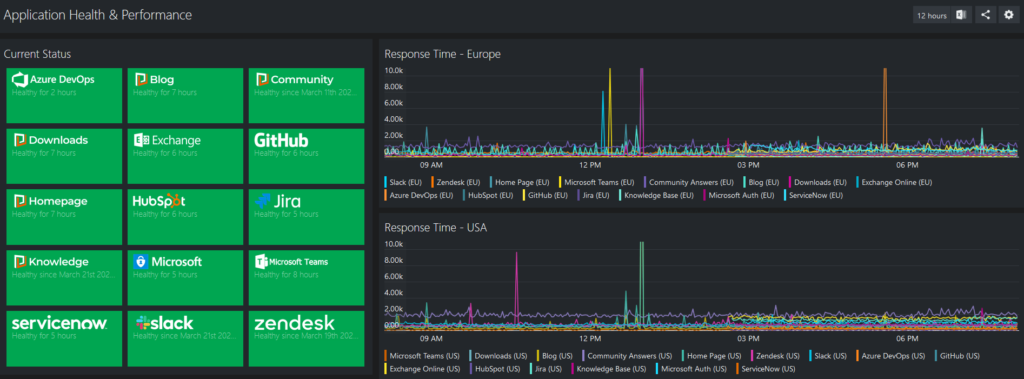Toggle Microsoft Auth (EU) legend series

pos(739,195)
